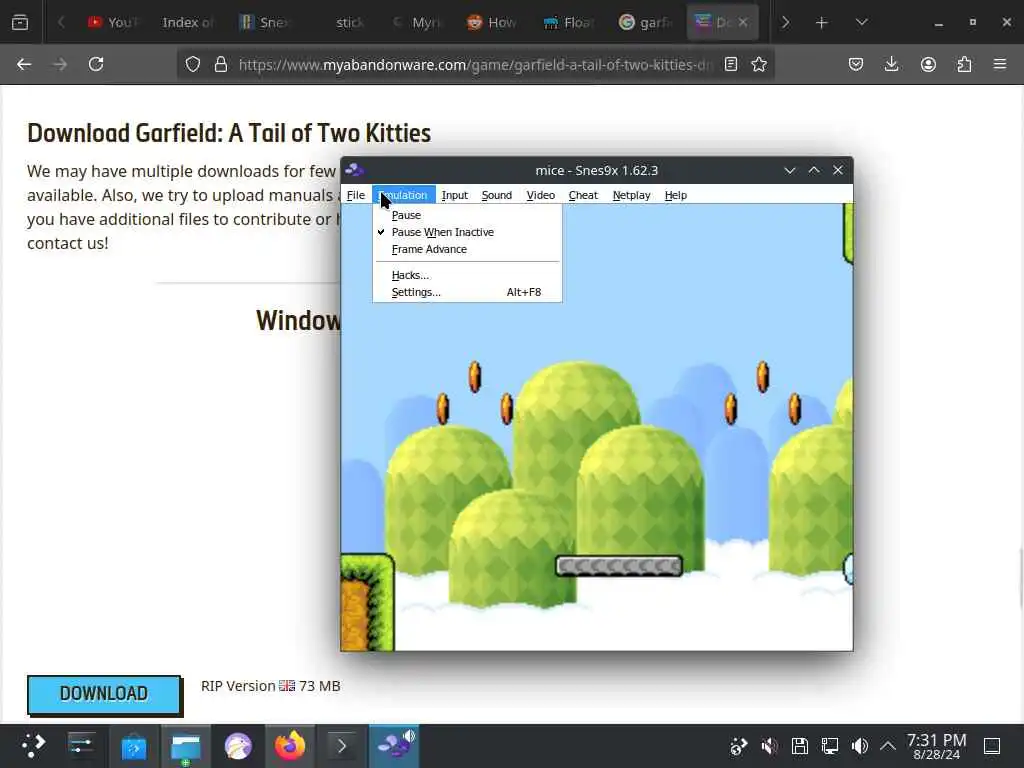Viewport: 1024px width, 768px height.
Task: Open the Input menu in Snes9x
Action: (455, 195)
